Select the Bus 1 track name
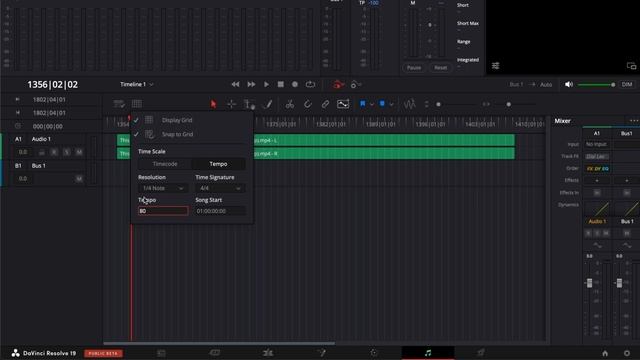Viewport: 640px width, 360px height. point(39,166)
